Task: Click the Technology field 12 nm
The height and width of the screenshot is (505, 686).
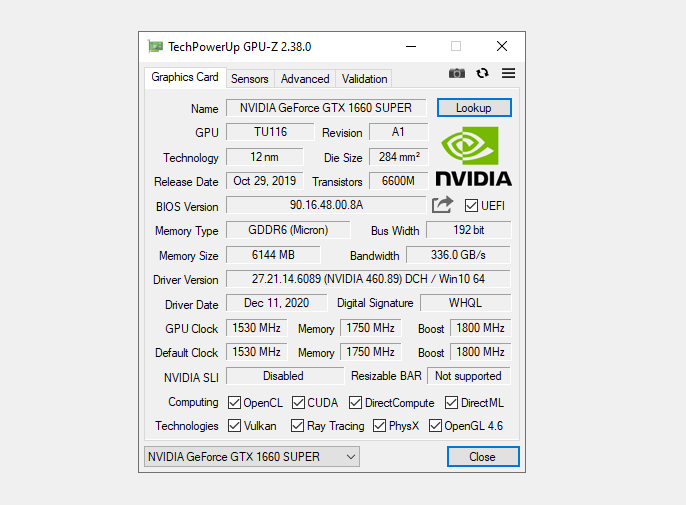Action: [265, 157]
